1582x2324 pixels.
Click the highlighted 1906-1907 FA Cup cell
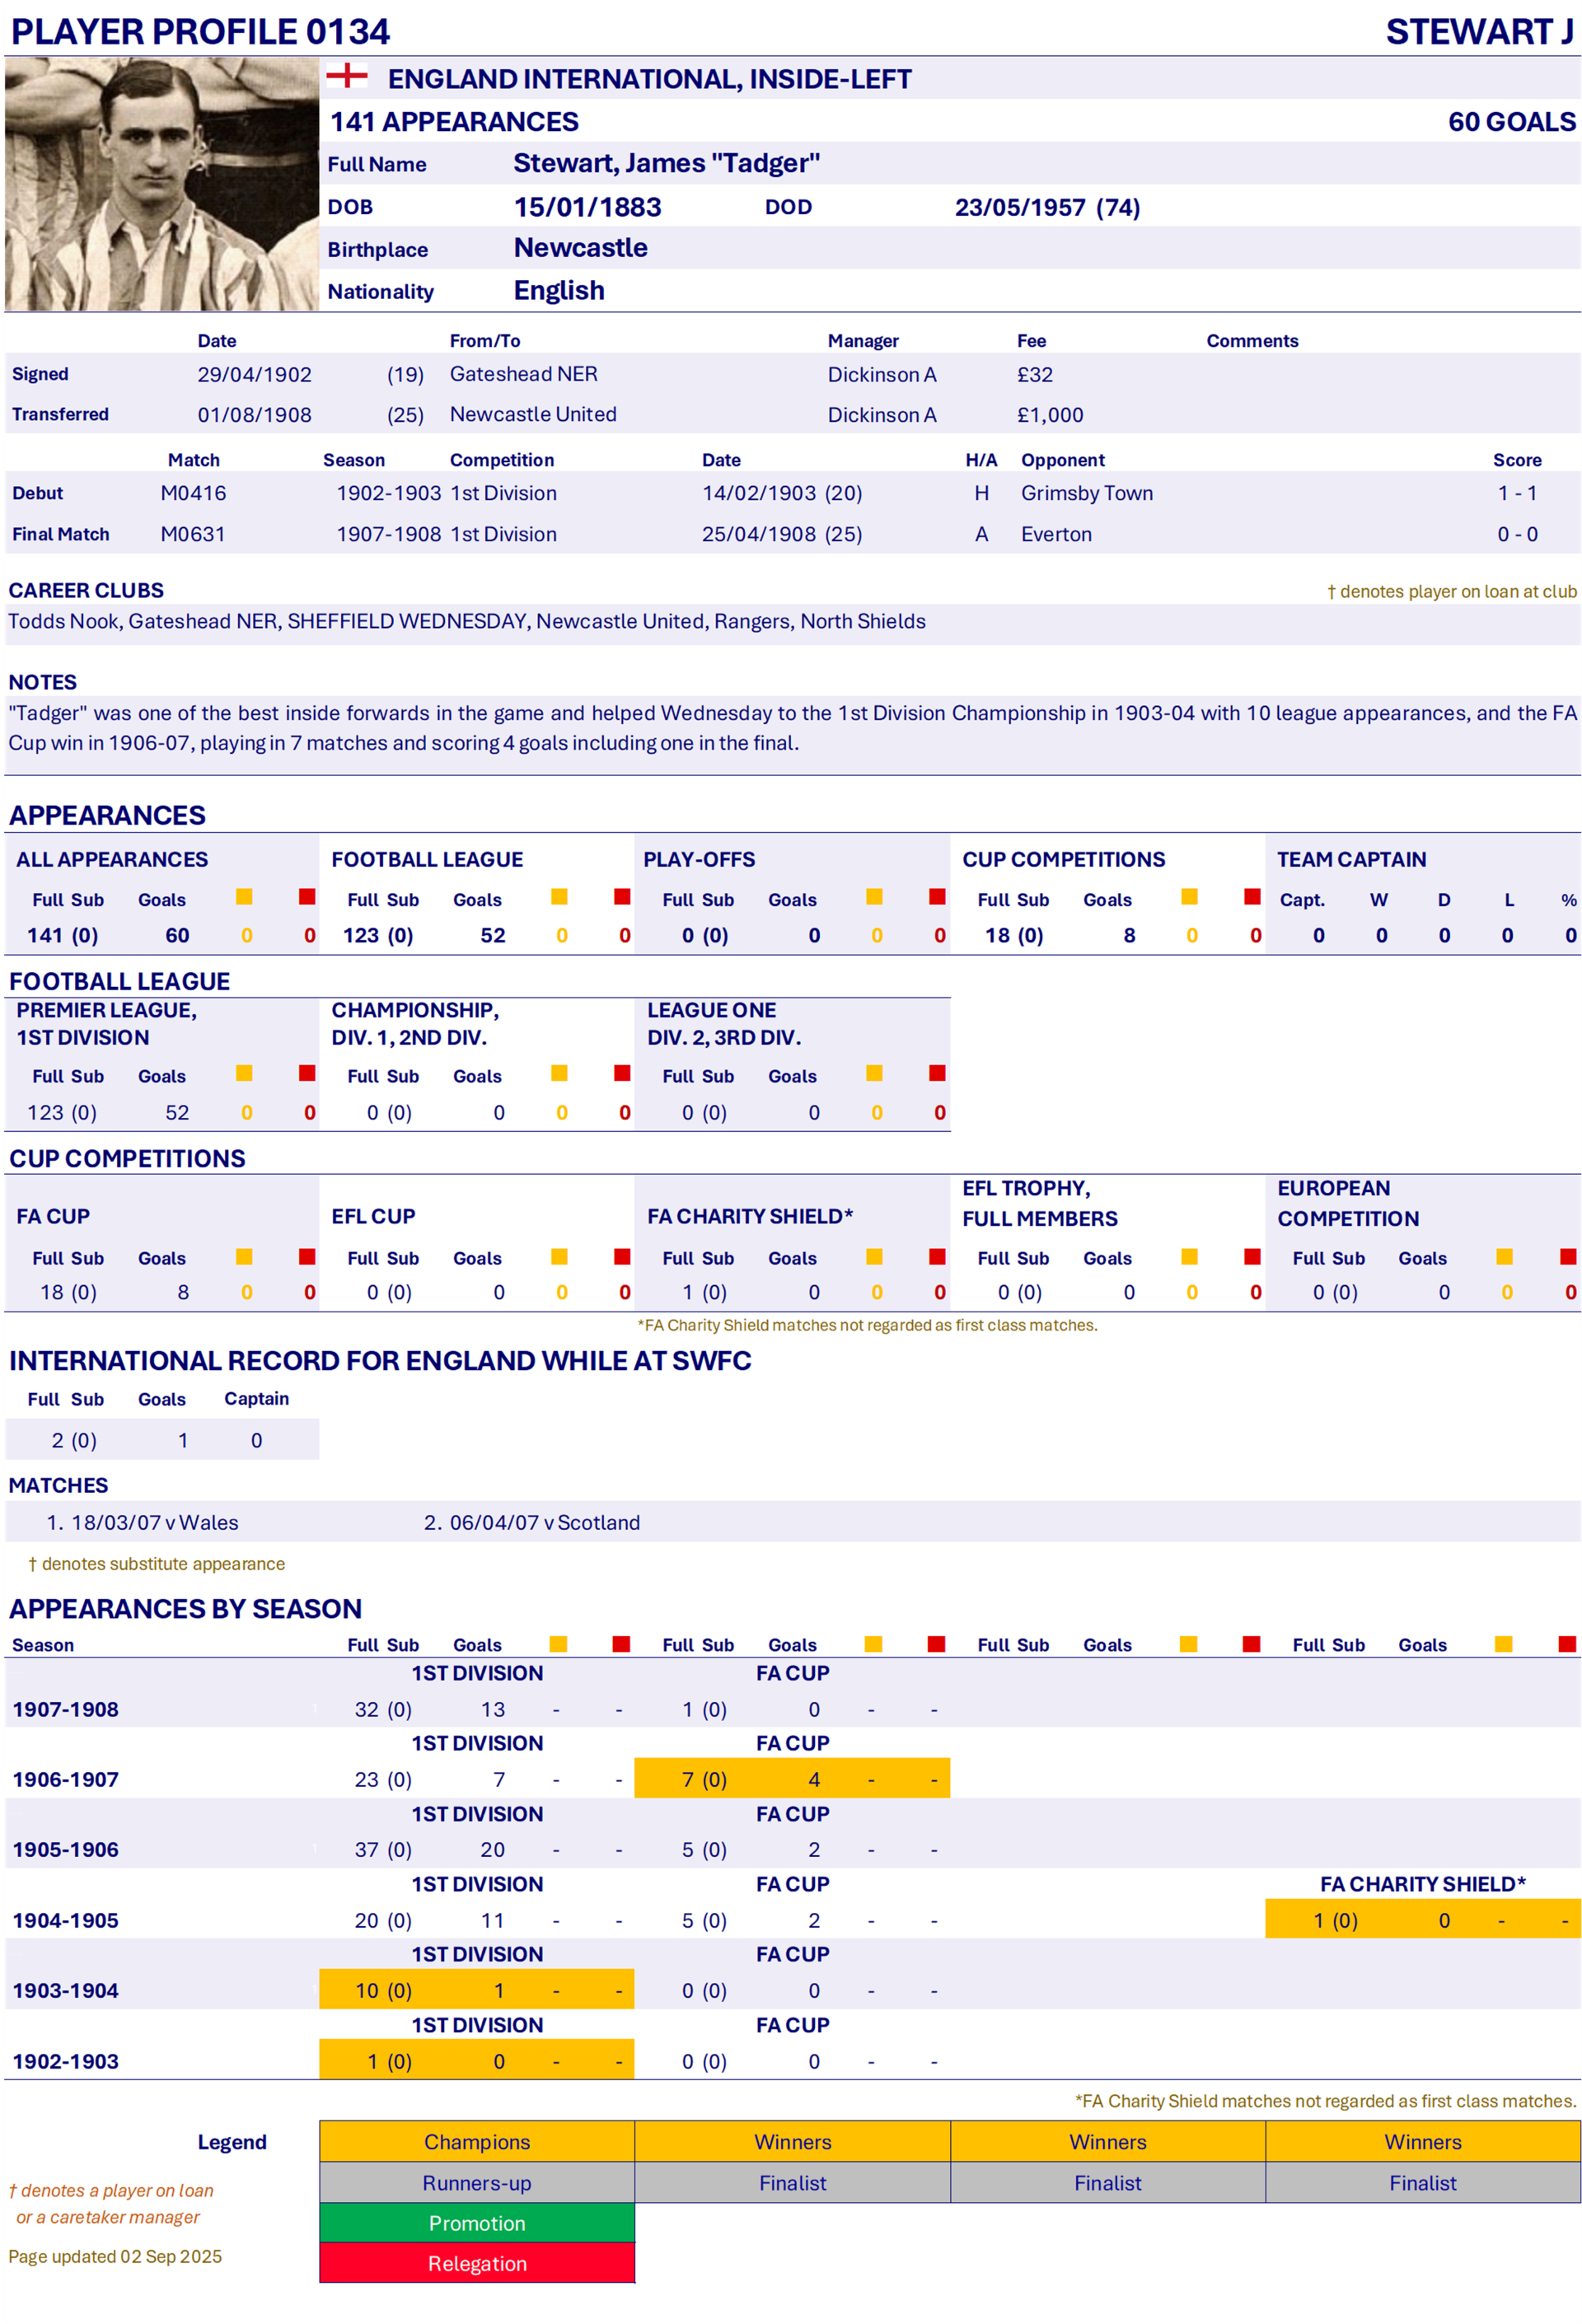792,1779
